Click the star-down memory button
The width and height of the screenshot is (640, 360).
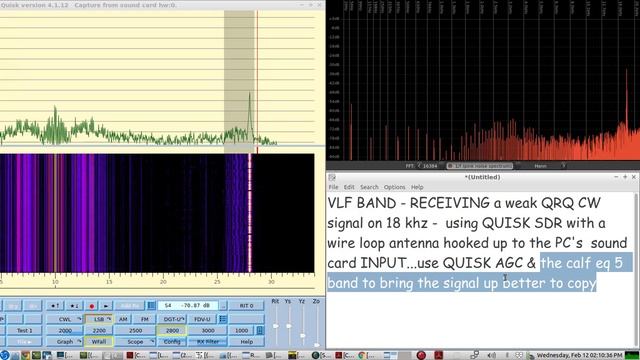[74, 306]
